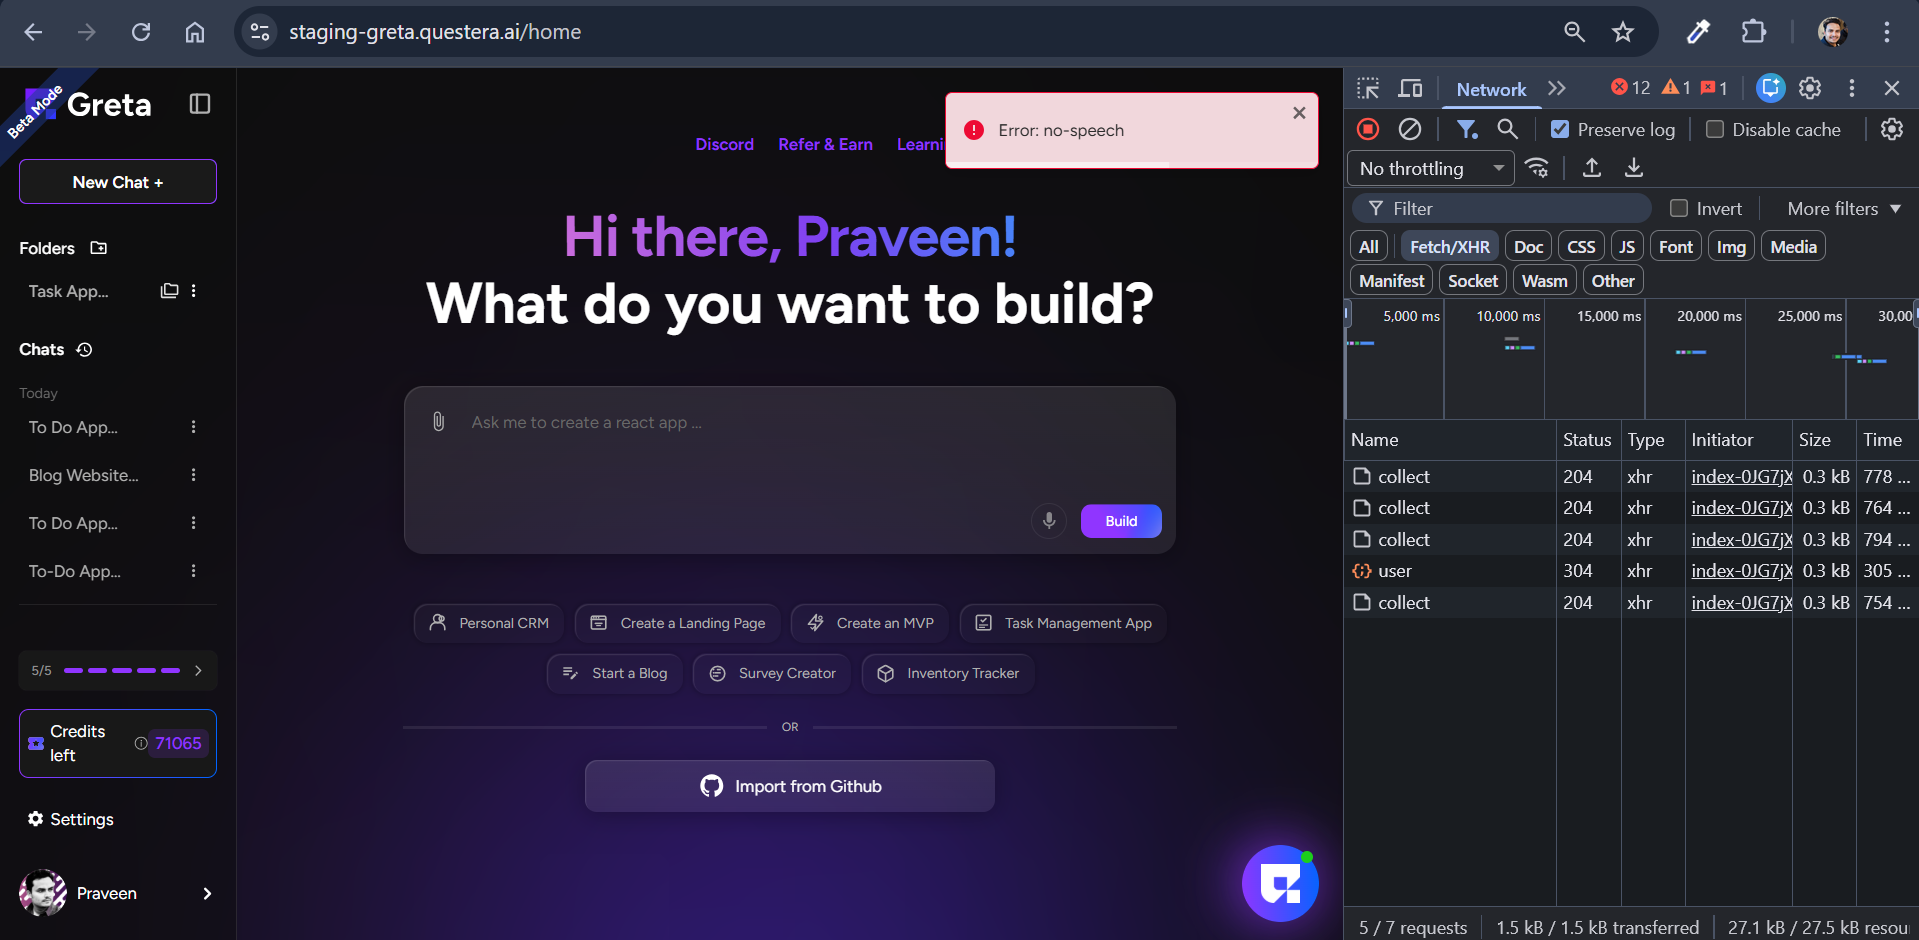
Task: Open DevTools AI assistance icon
Action: click(1771, 88)
